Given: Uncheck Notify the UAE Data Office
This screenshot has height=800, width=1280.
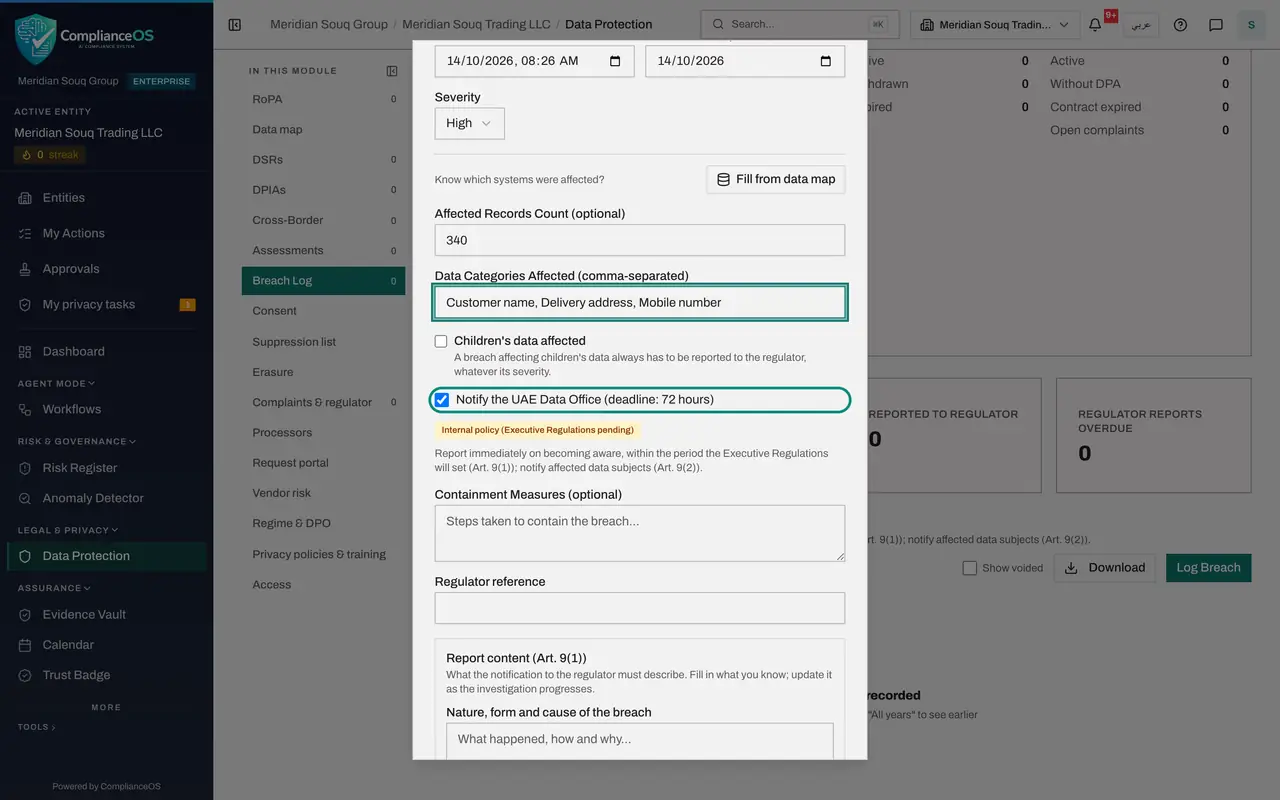Looking at the screenshot, I should [x=442, y=400].
